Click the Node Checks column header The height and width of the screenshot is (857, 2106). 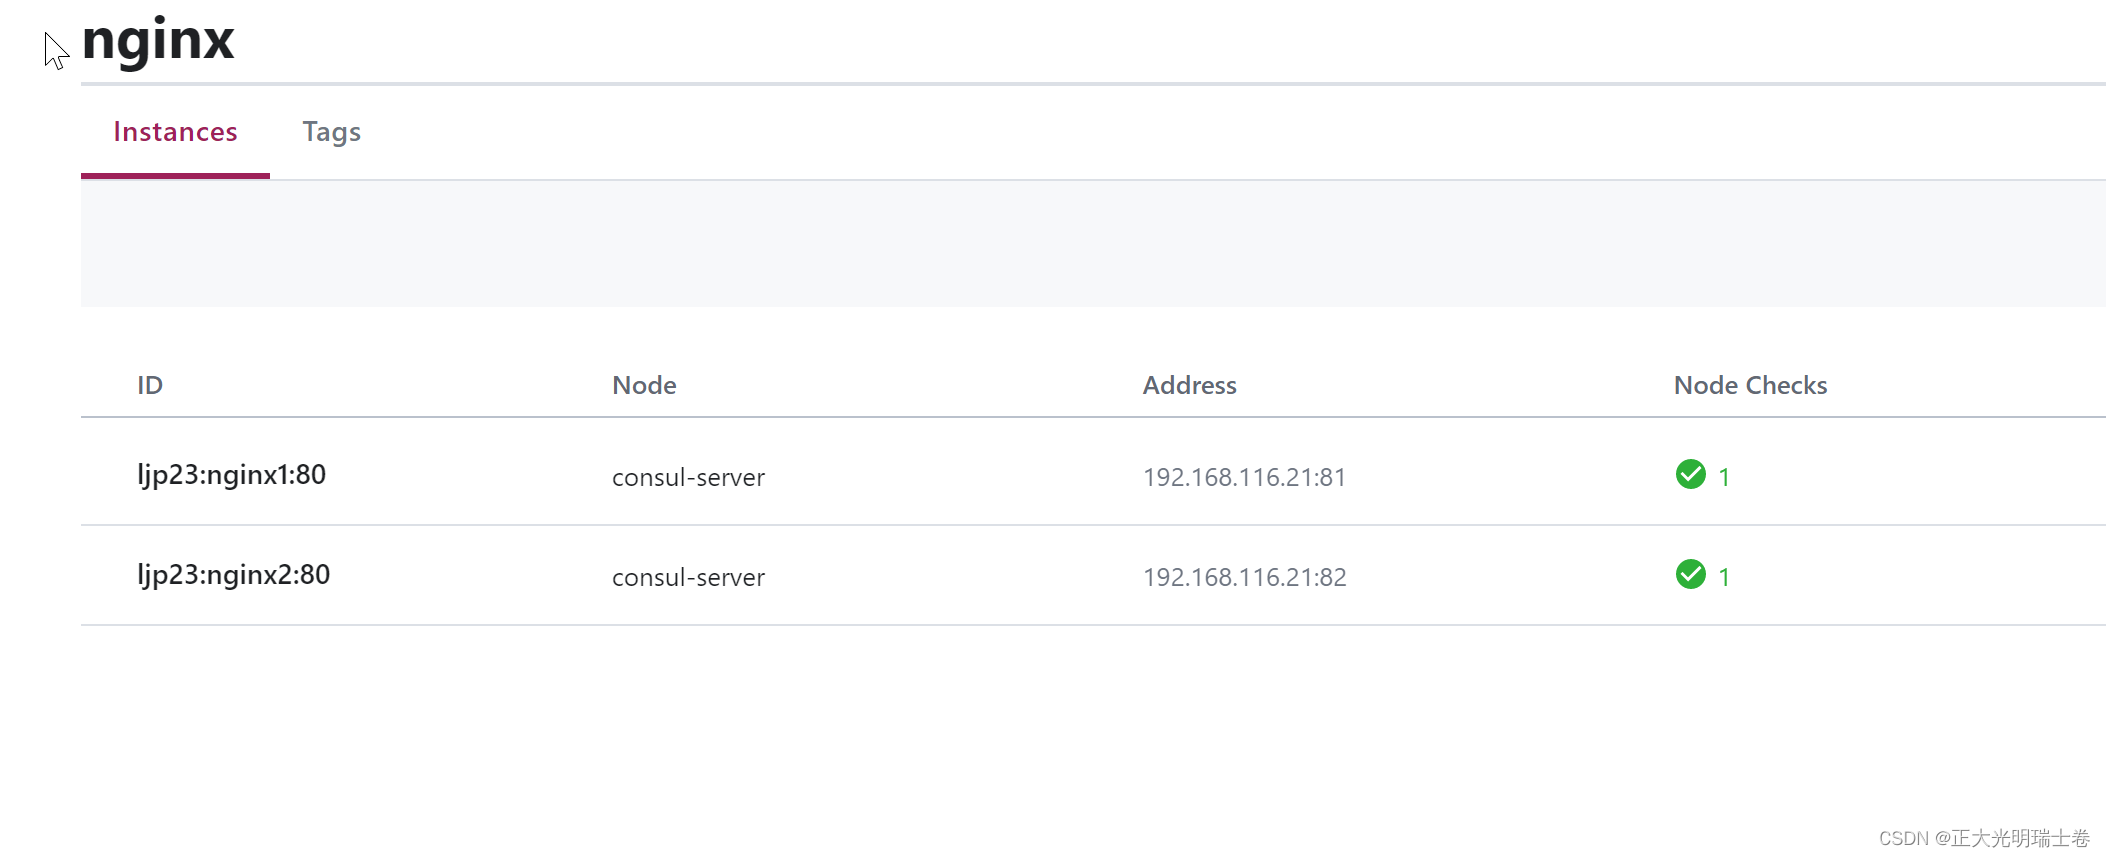[x=1749, y=385]
